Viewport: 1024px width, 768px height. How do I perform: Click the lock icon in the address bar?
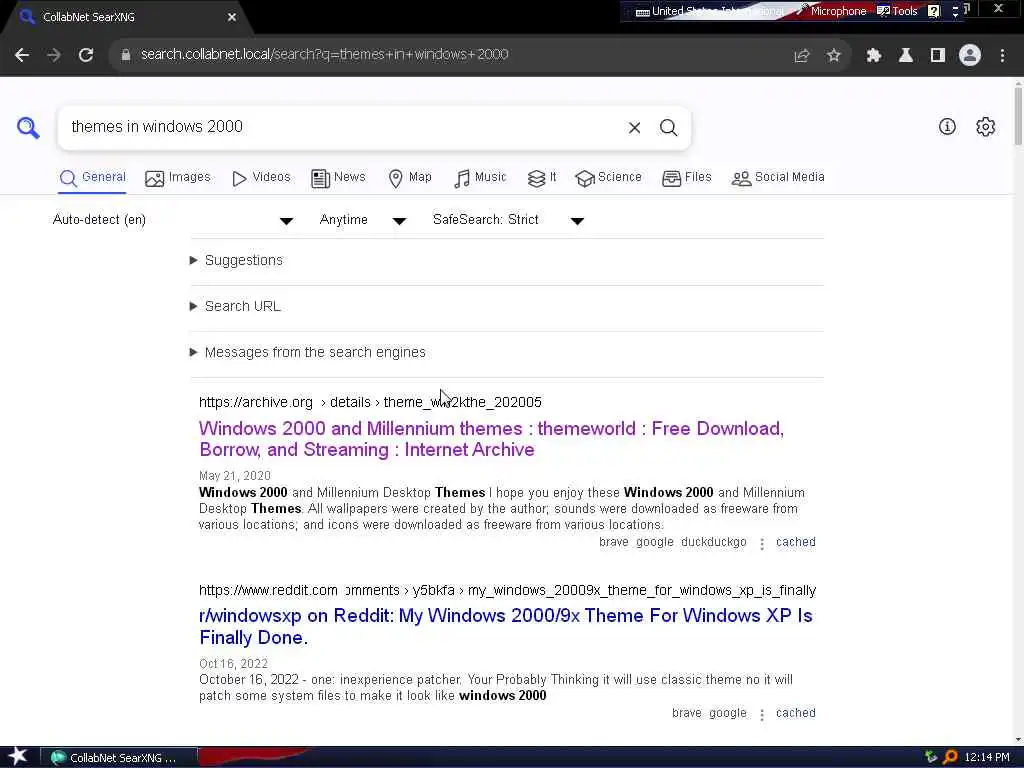[x=126, y=55]
